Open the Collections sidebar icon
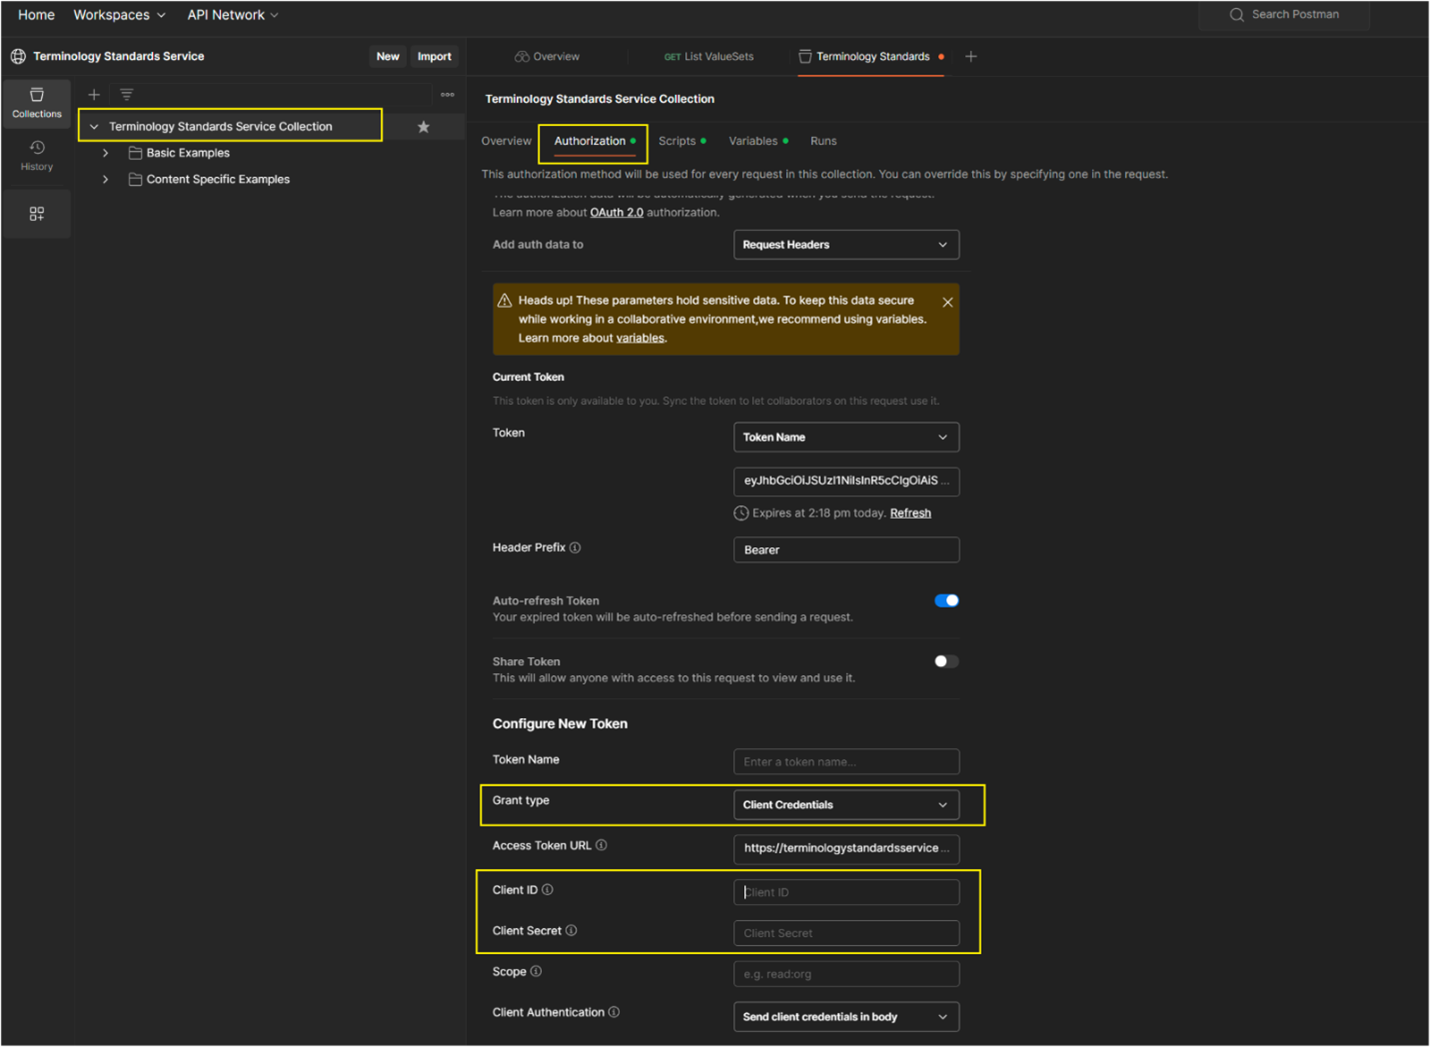This screenshot has width=1430, height=1047. 37,103
